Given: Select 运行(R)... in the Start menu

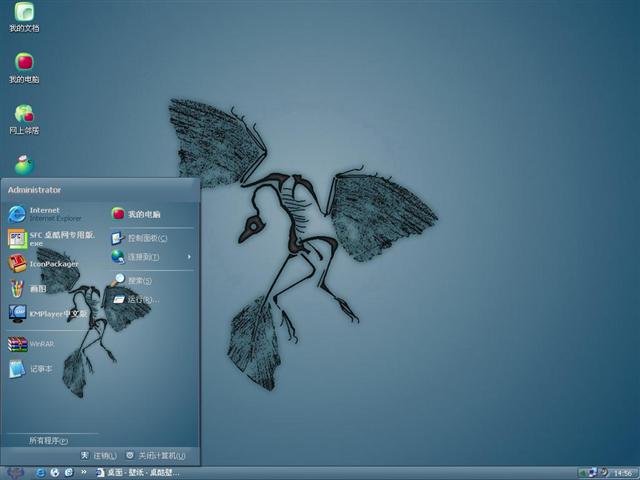Looking at the screenshot, I should click(138, 299).
